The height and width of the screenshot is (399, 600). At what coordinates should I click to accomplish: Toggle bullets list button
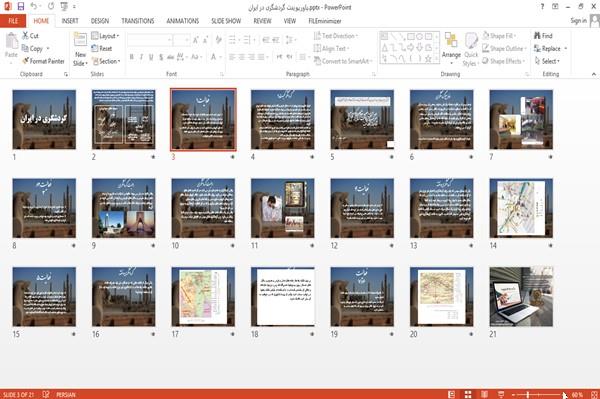pyautogui.click(x=233, y=39)
